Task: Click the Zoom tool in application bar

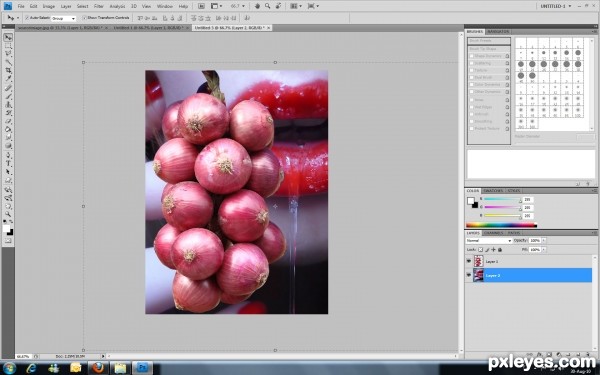Action: 267,6
